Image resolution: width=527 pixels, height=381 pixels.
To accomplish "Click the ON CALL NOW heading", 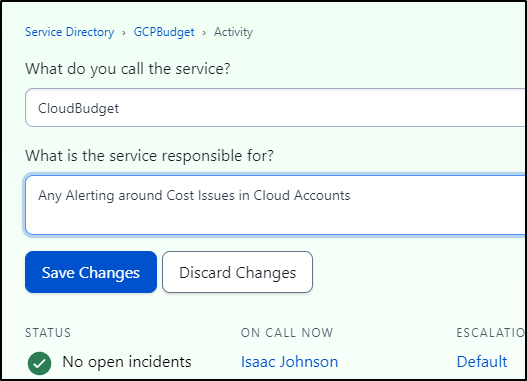I will pyautogui.click(x=287, y=333).
